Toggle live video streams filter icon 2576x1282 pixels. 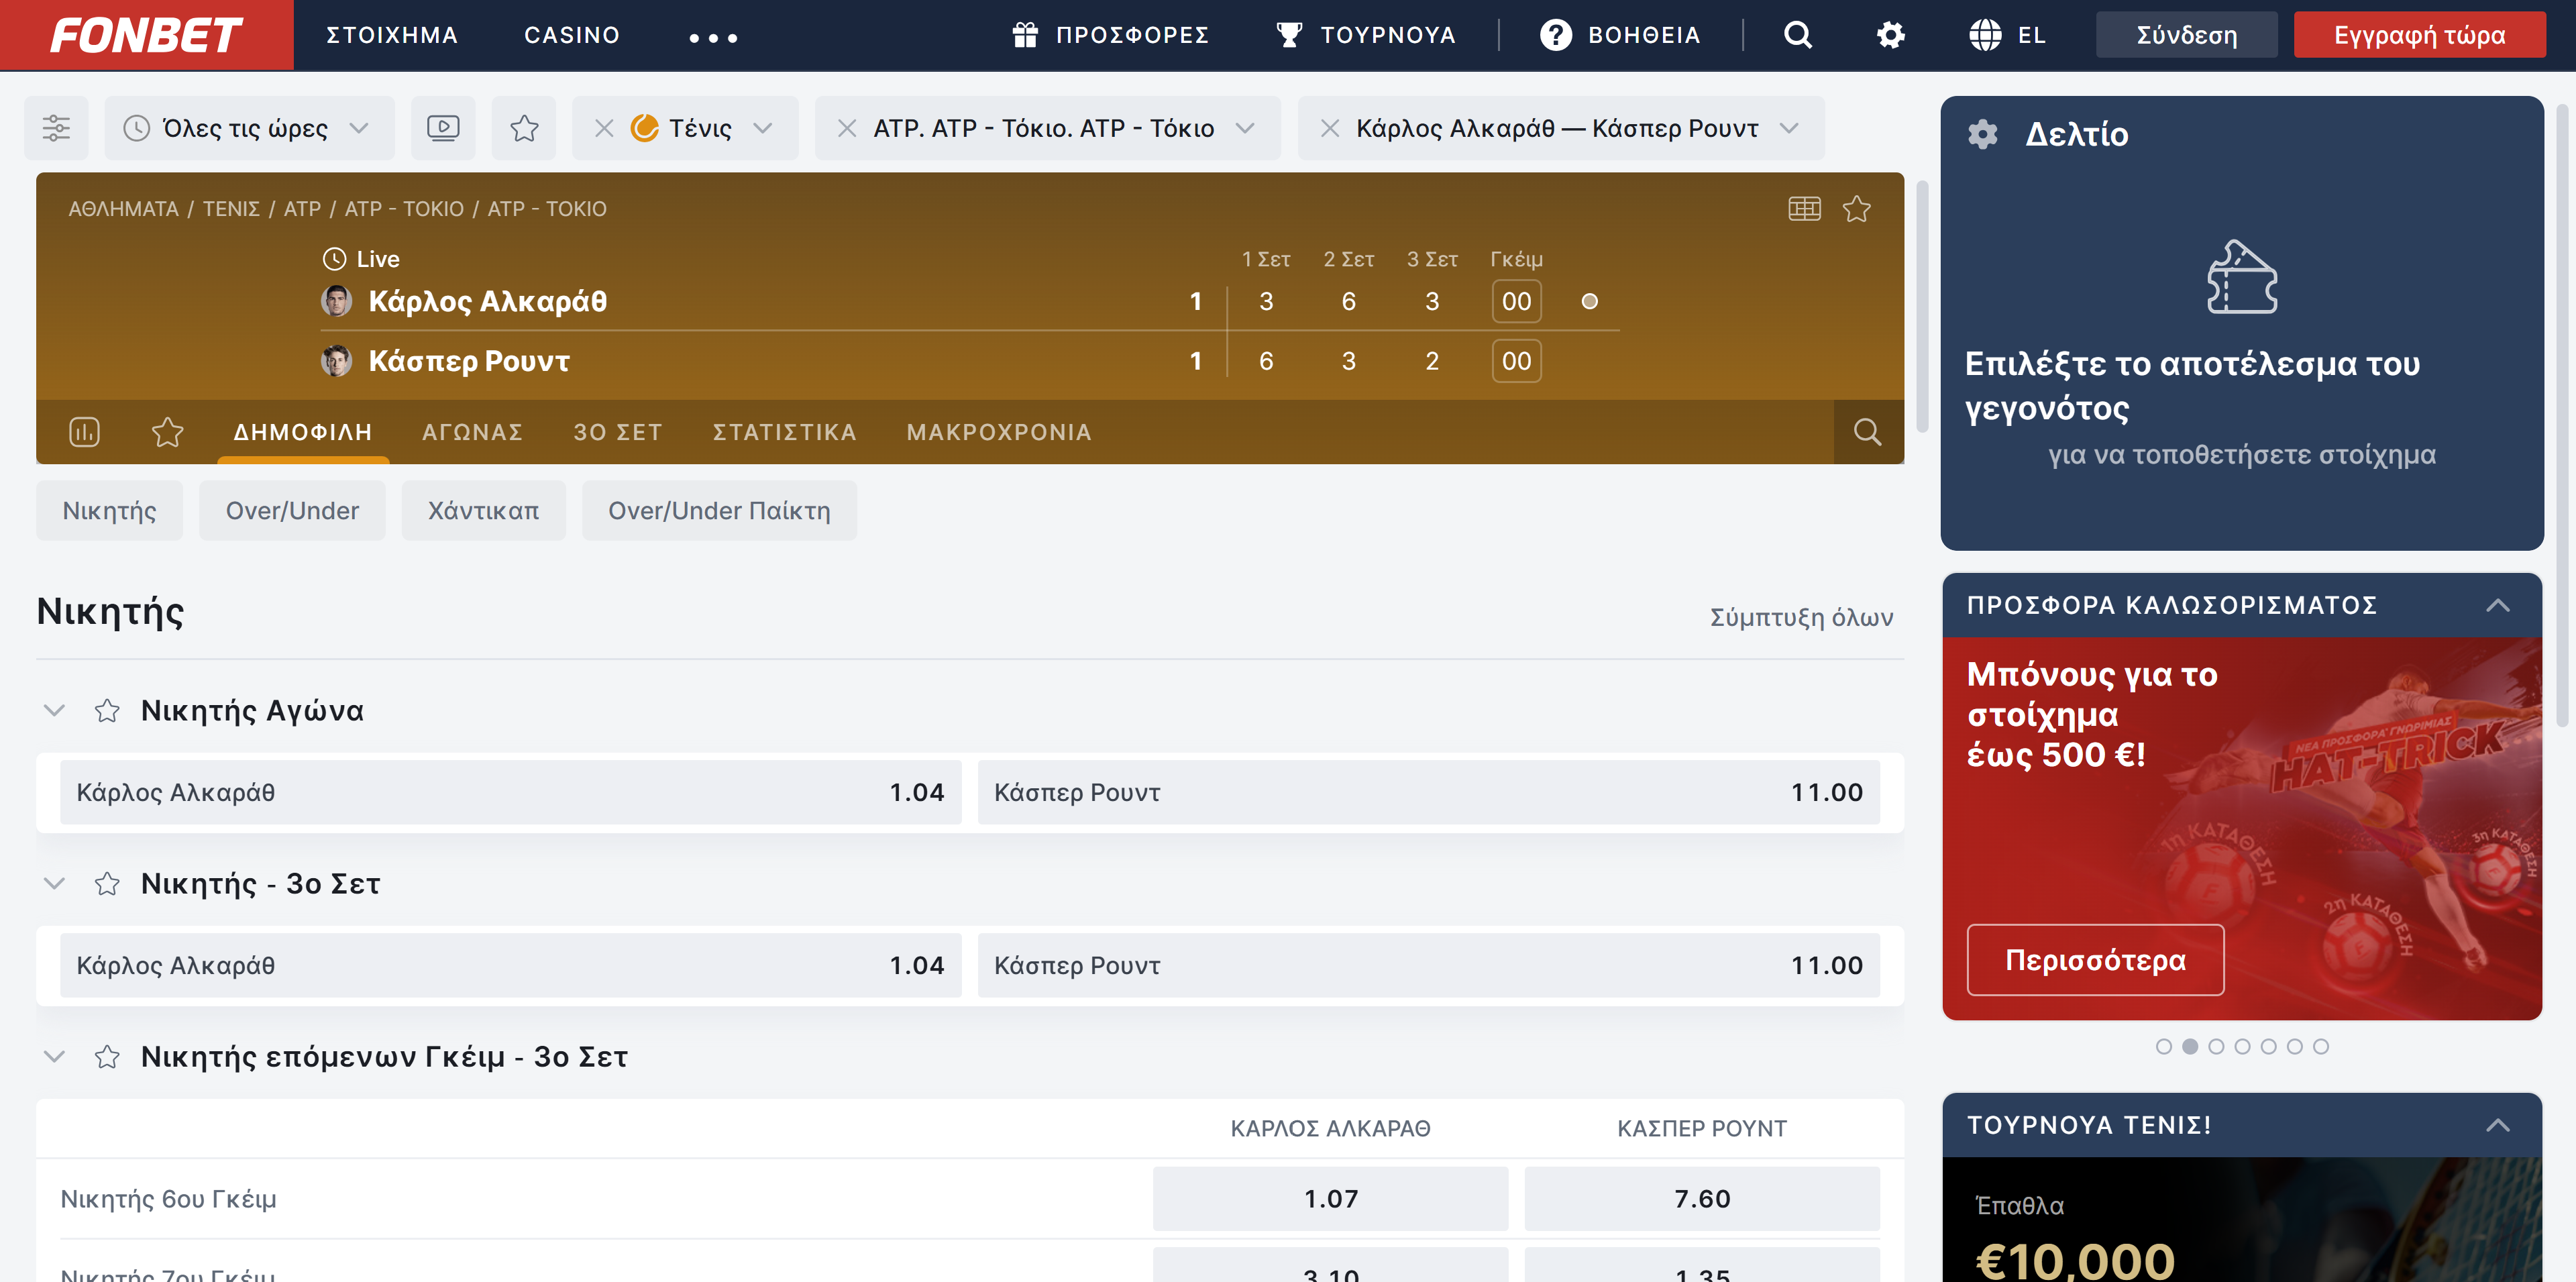pyautogui.click(x=443, y=128)
